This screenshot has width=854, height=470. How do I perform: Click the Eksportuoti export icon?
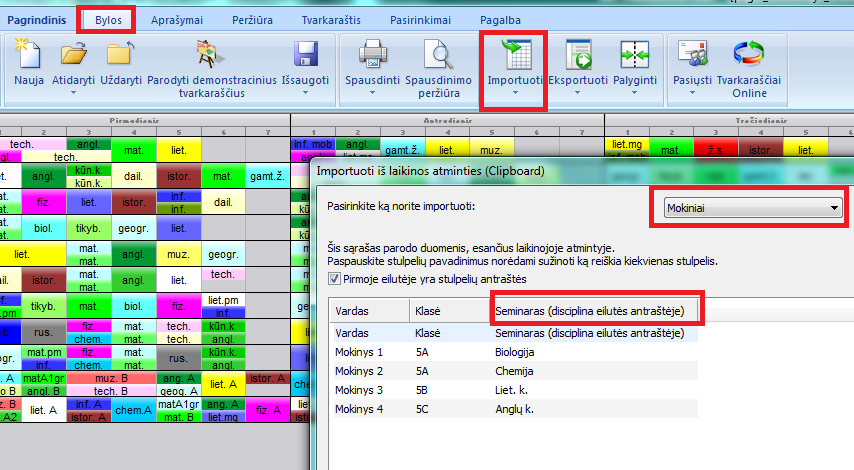coord(578,56)
